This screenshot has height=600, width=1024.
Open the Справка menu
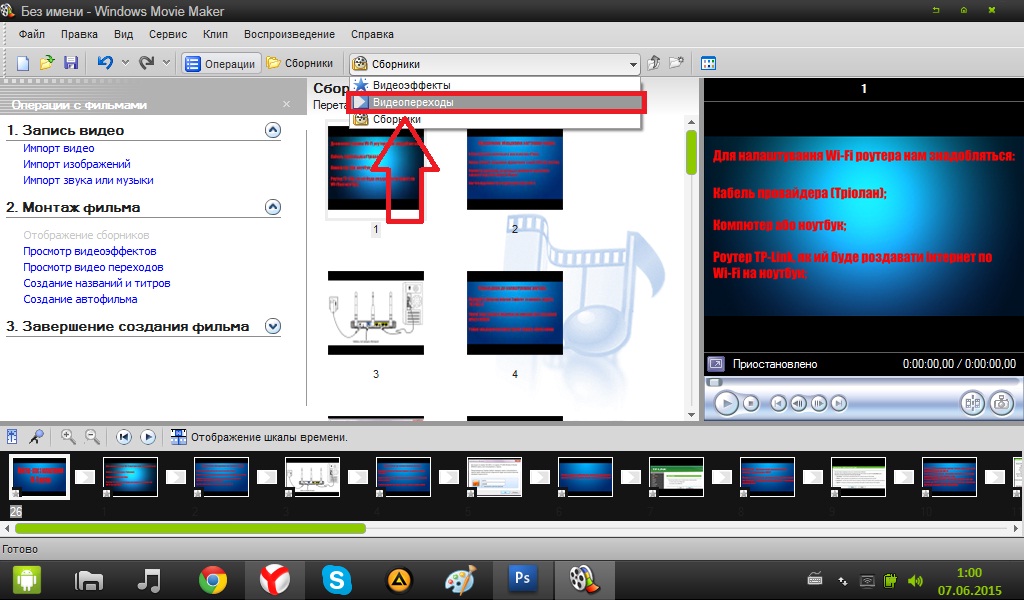point(372,34)
